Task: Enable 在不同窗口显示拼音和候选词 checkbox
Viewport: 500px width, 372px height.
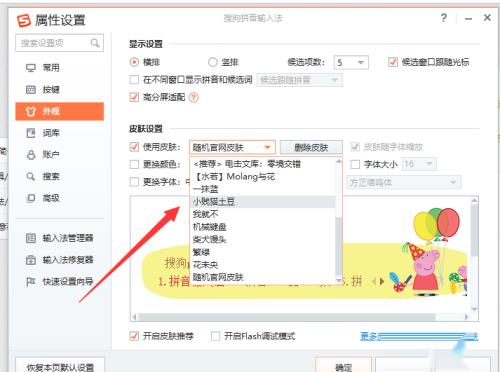Action: (x=134, y=80)
